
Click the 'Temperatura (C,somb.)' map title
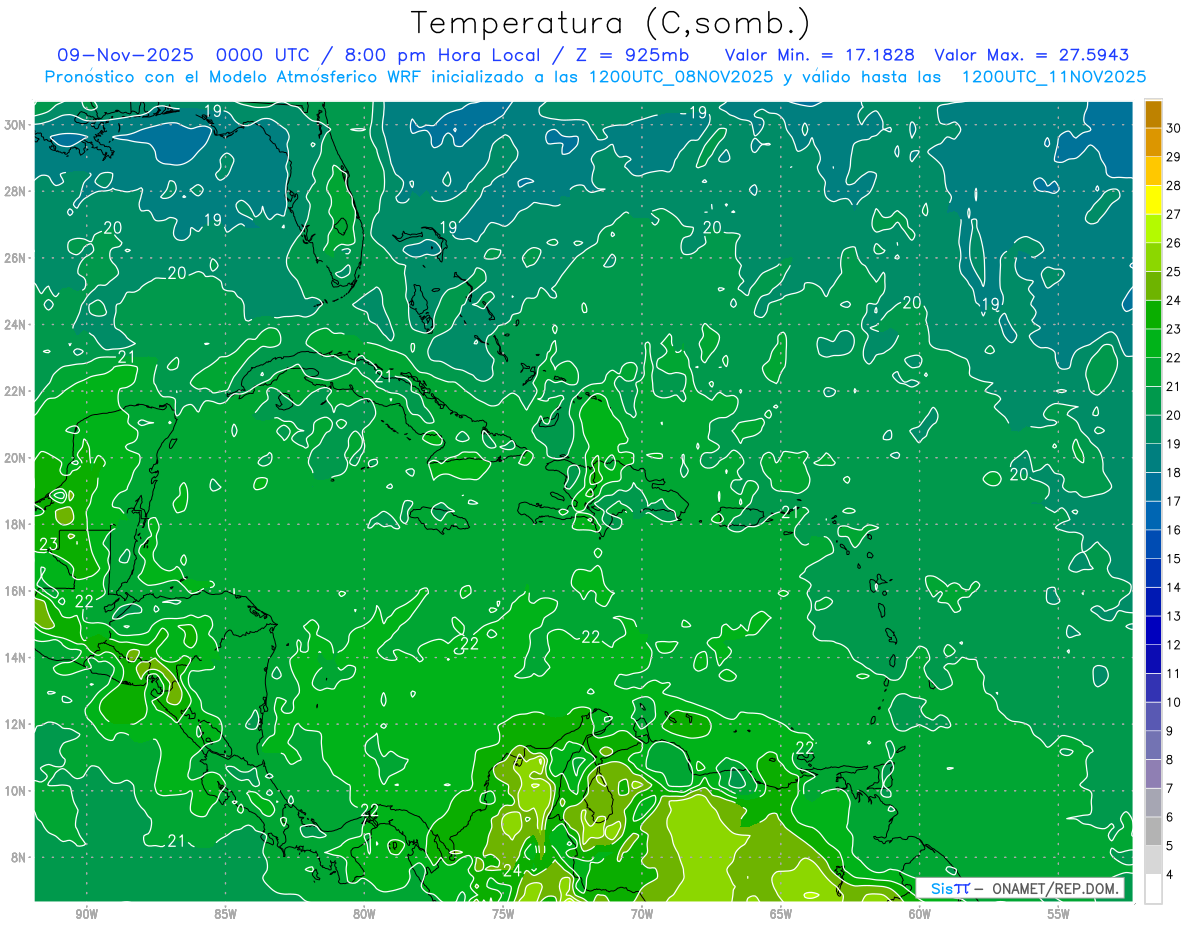coord(610,23)
